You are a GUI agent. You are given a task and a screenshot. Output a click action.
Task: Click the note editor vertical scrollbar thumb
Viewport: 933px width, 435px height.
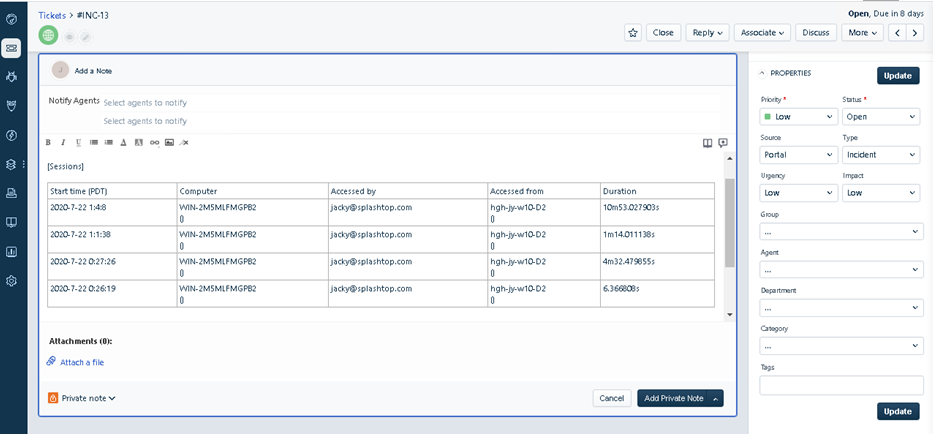click(730, 222)
